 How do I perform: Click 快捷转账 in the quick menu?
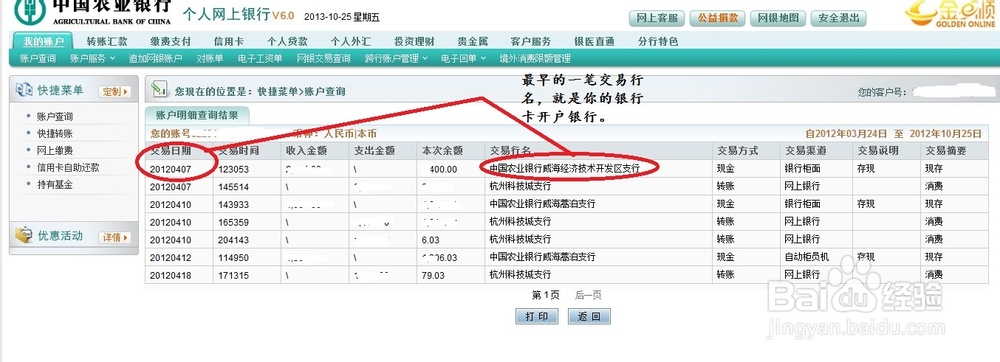[x=55, y=134]
